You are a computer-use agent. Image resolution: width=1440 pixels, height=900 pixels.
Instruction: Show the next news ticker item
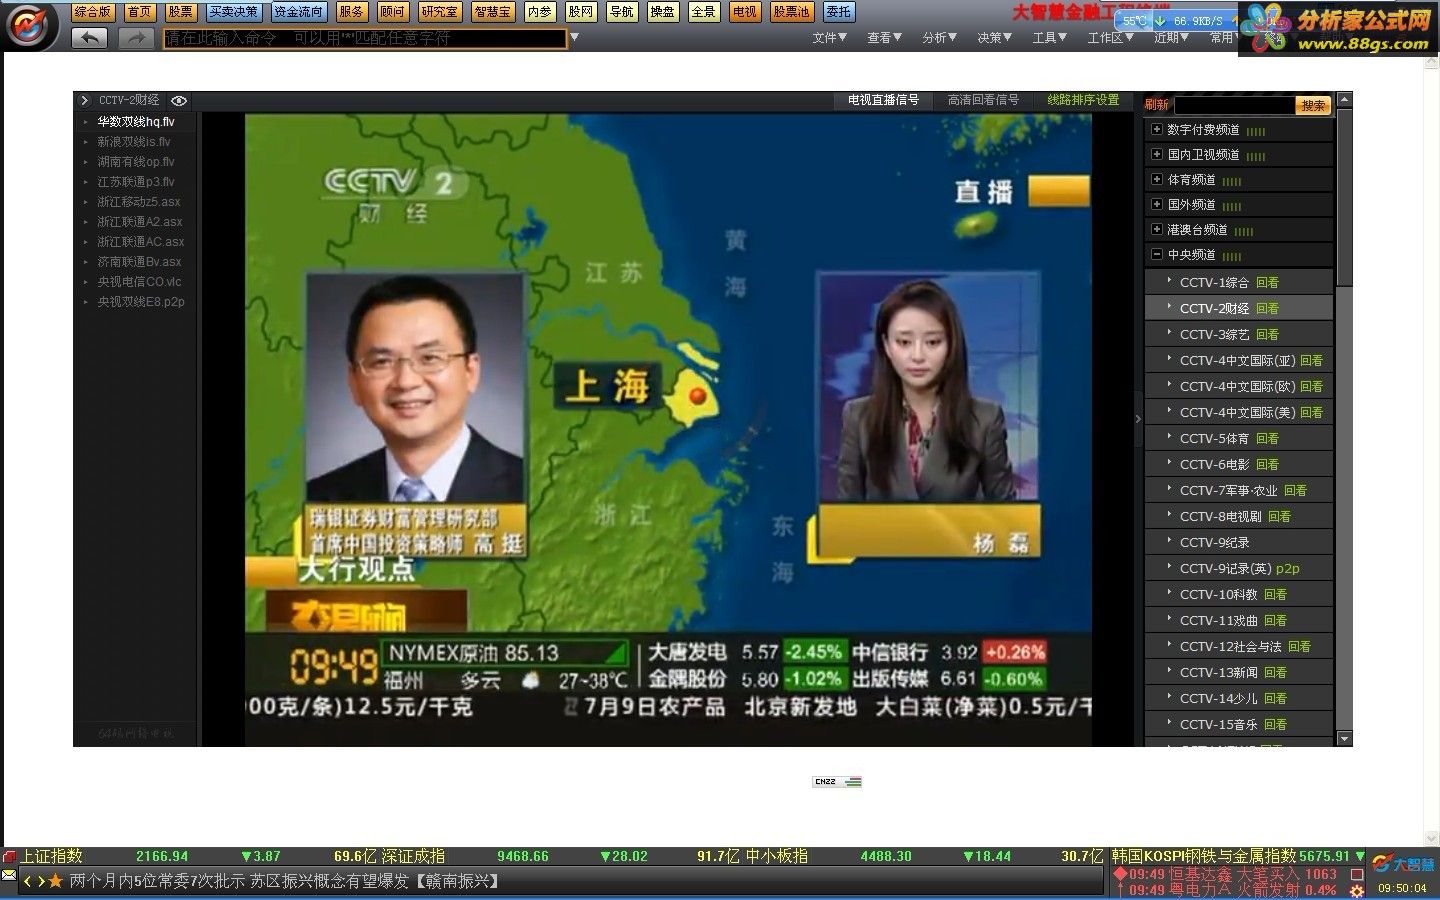[41, 881]
